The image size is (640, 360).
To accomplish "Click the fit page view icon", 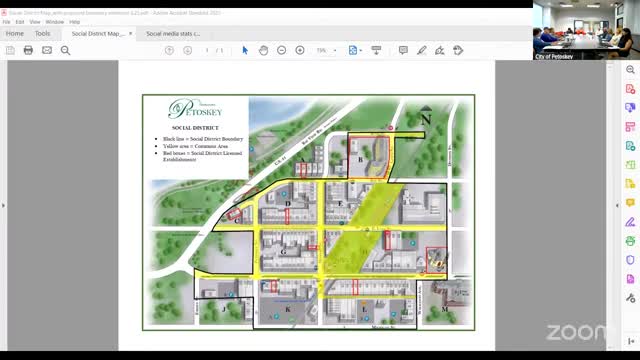I will click(x=353, y=50).
